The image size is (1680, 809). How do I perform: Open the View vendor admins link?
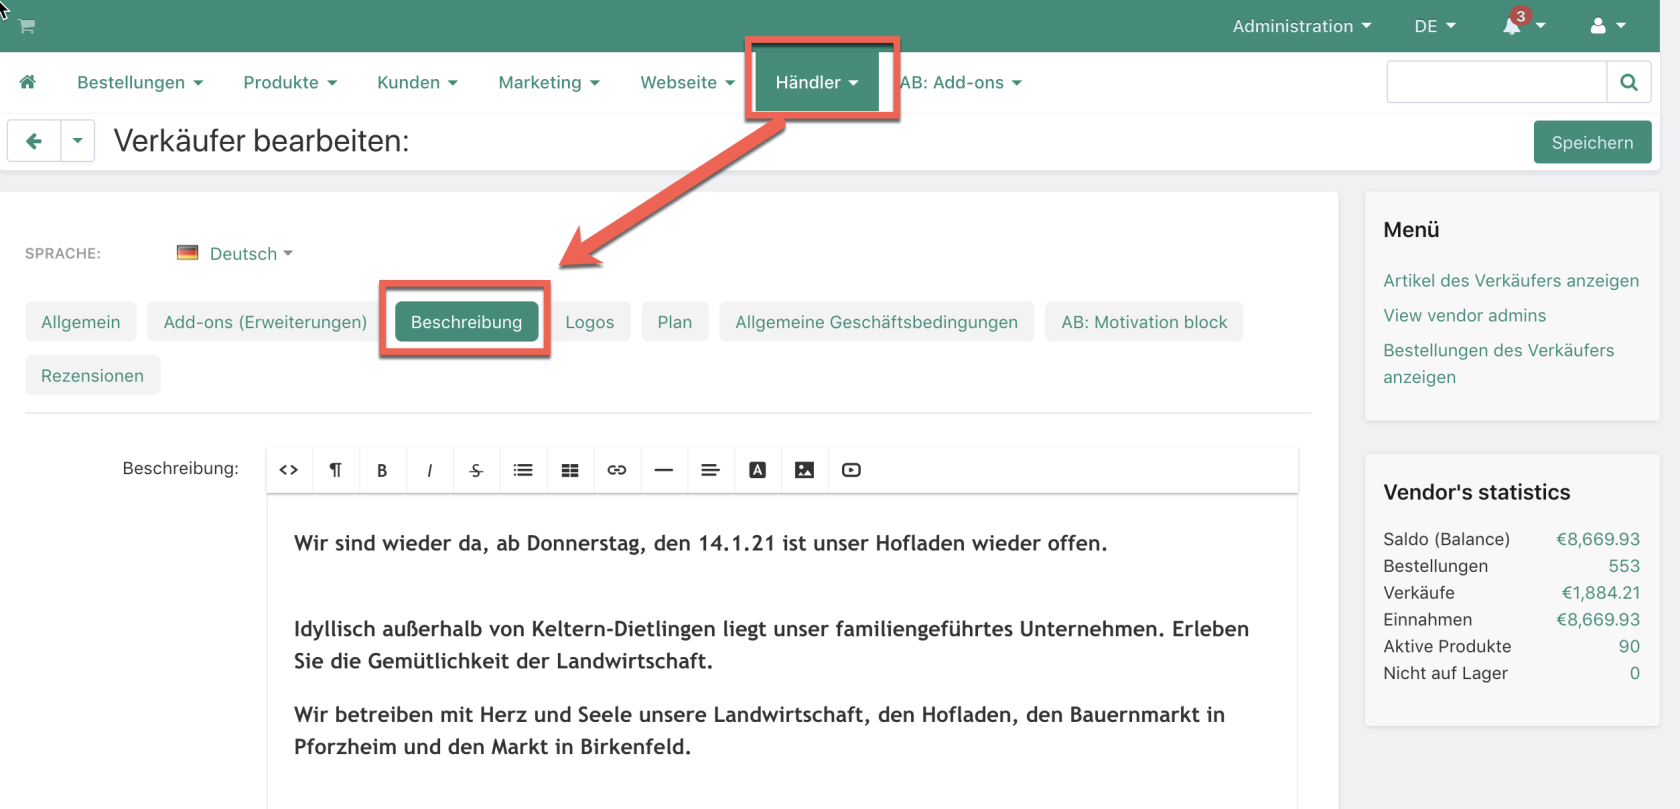(x=1464, y=316)
